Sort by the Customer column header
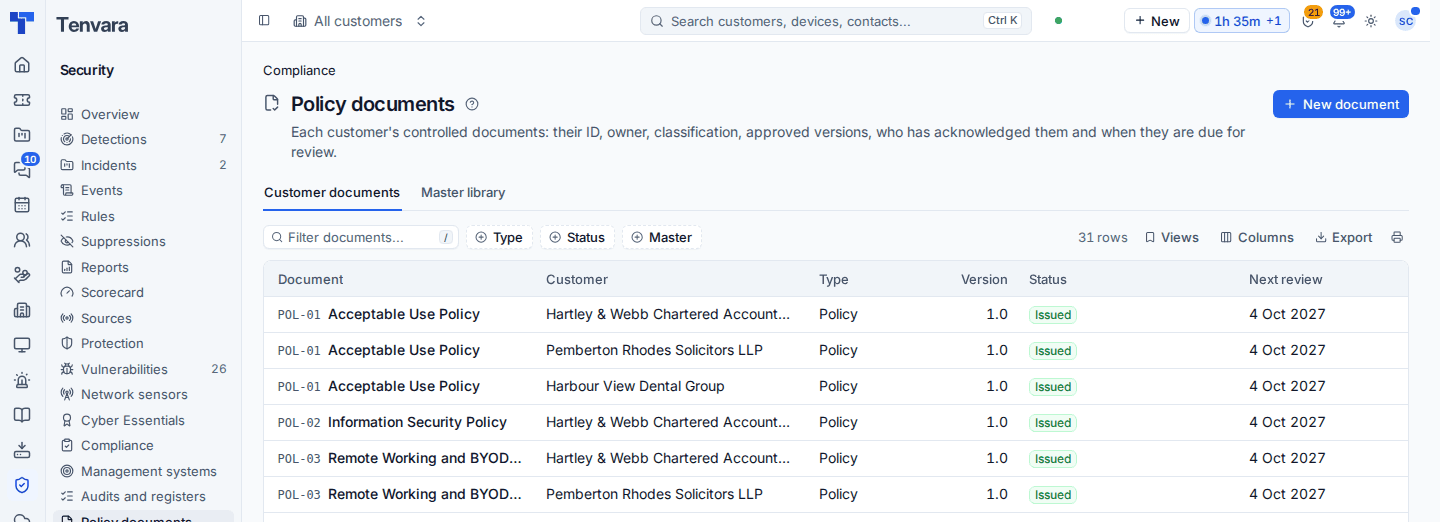The height and width of the screenshot is (522, 1440). (x=577, y=279)
